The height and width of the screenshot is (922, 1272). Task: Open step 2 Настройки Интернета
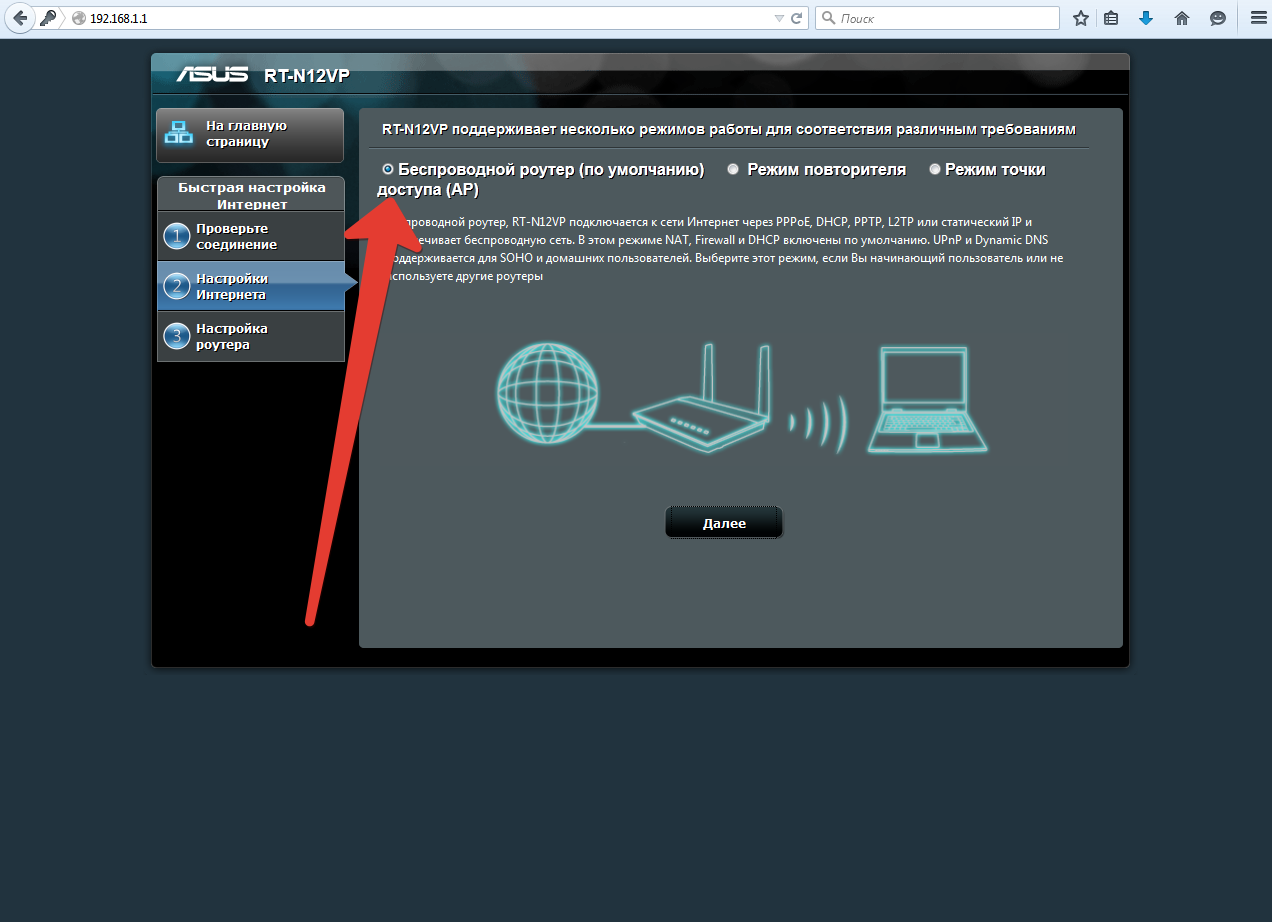[251, 286]
